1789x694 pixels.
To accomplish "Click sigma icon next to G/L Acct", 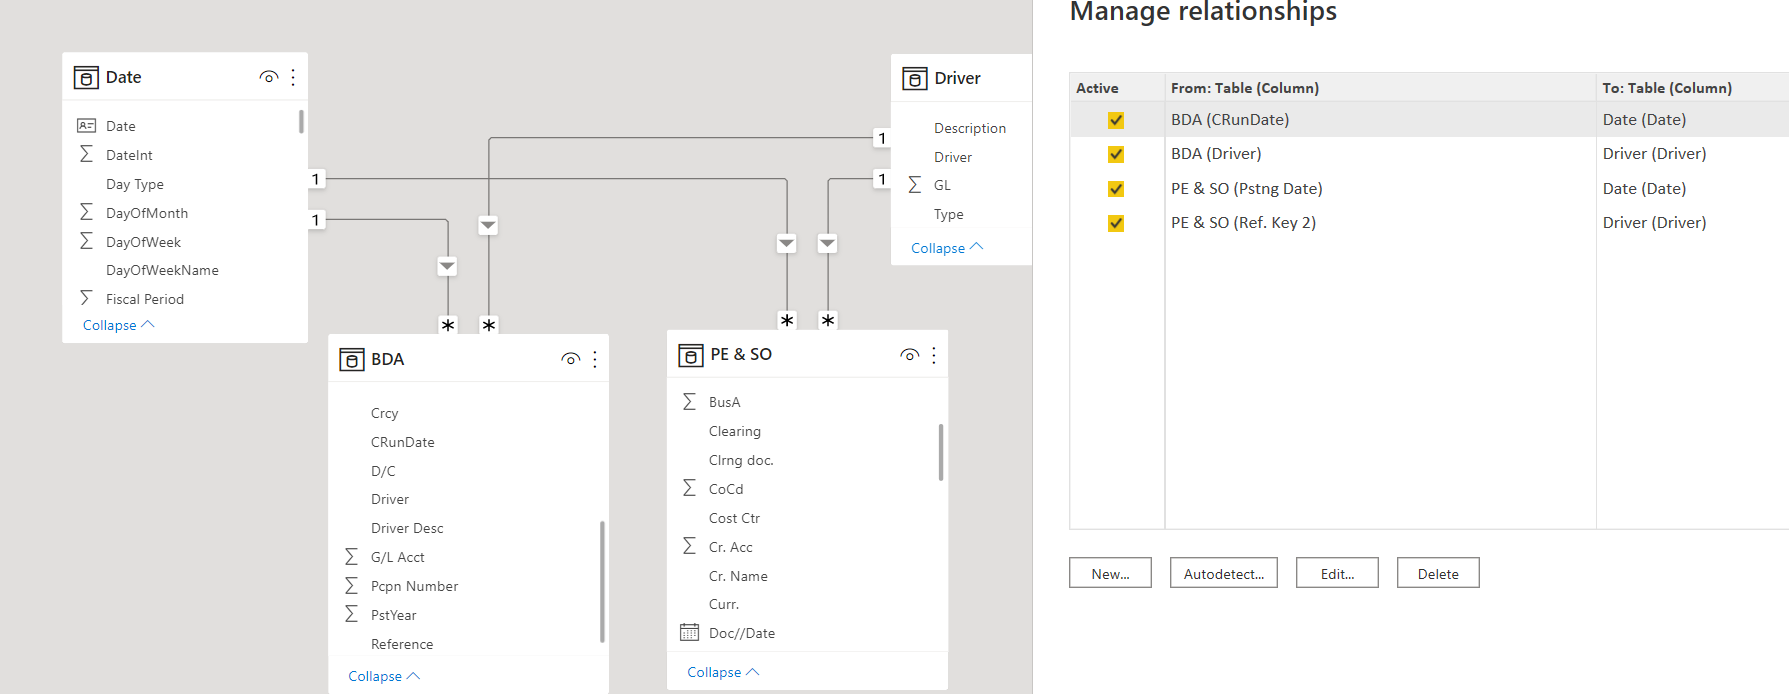I will coord(351,556).
